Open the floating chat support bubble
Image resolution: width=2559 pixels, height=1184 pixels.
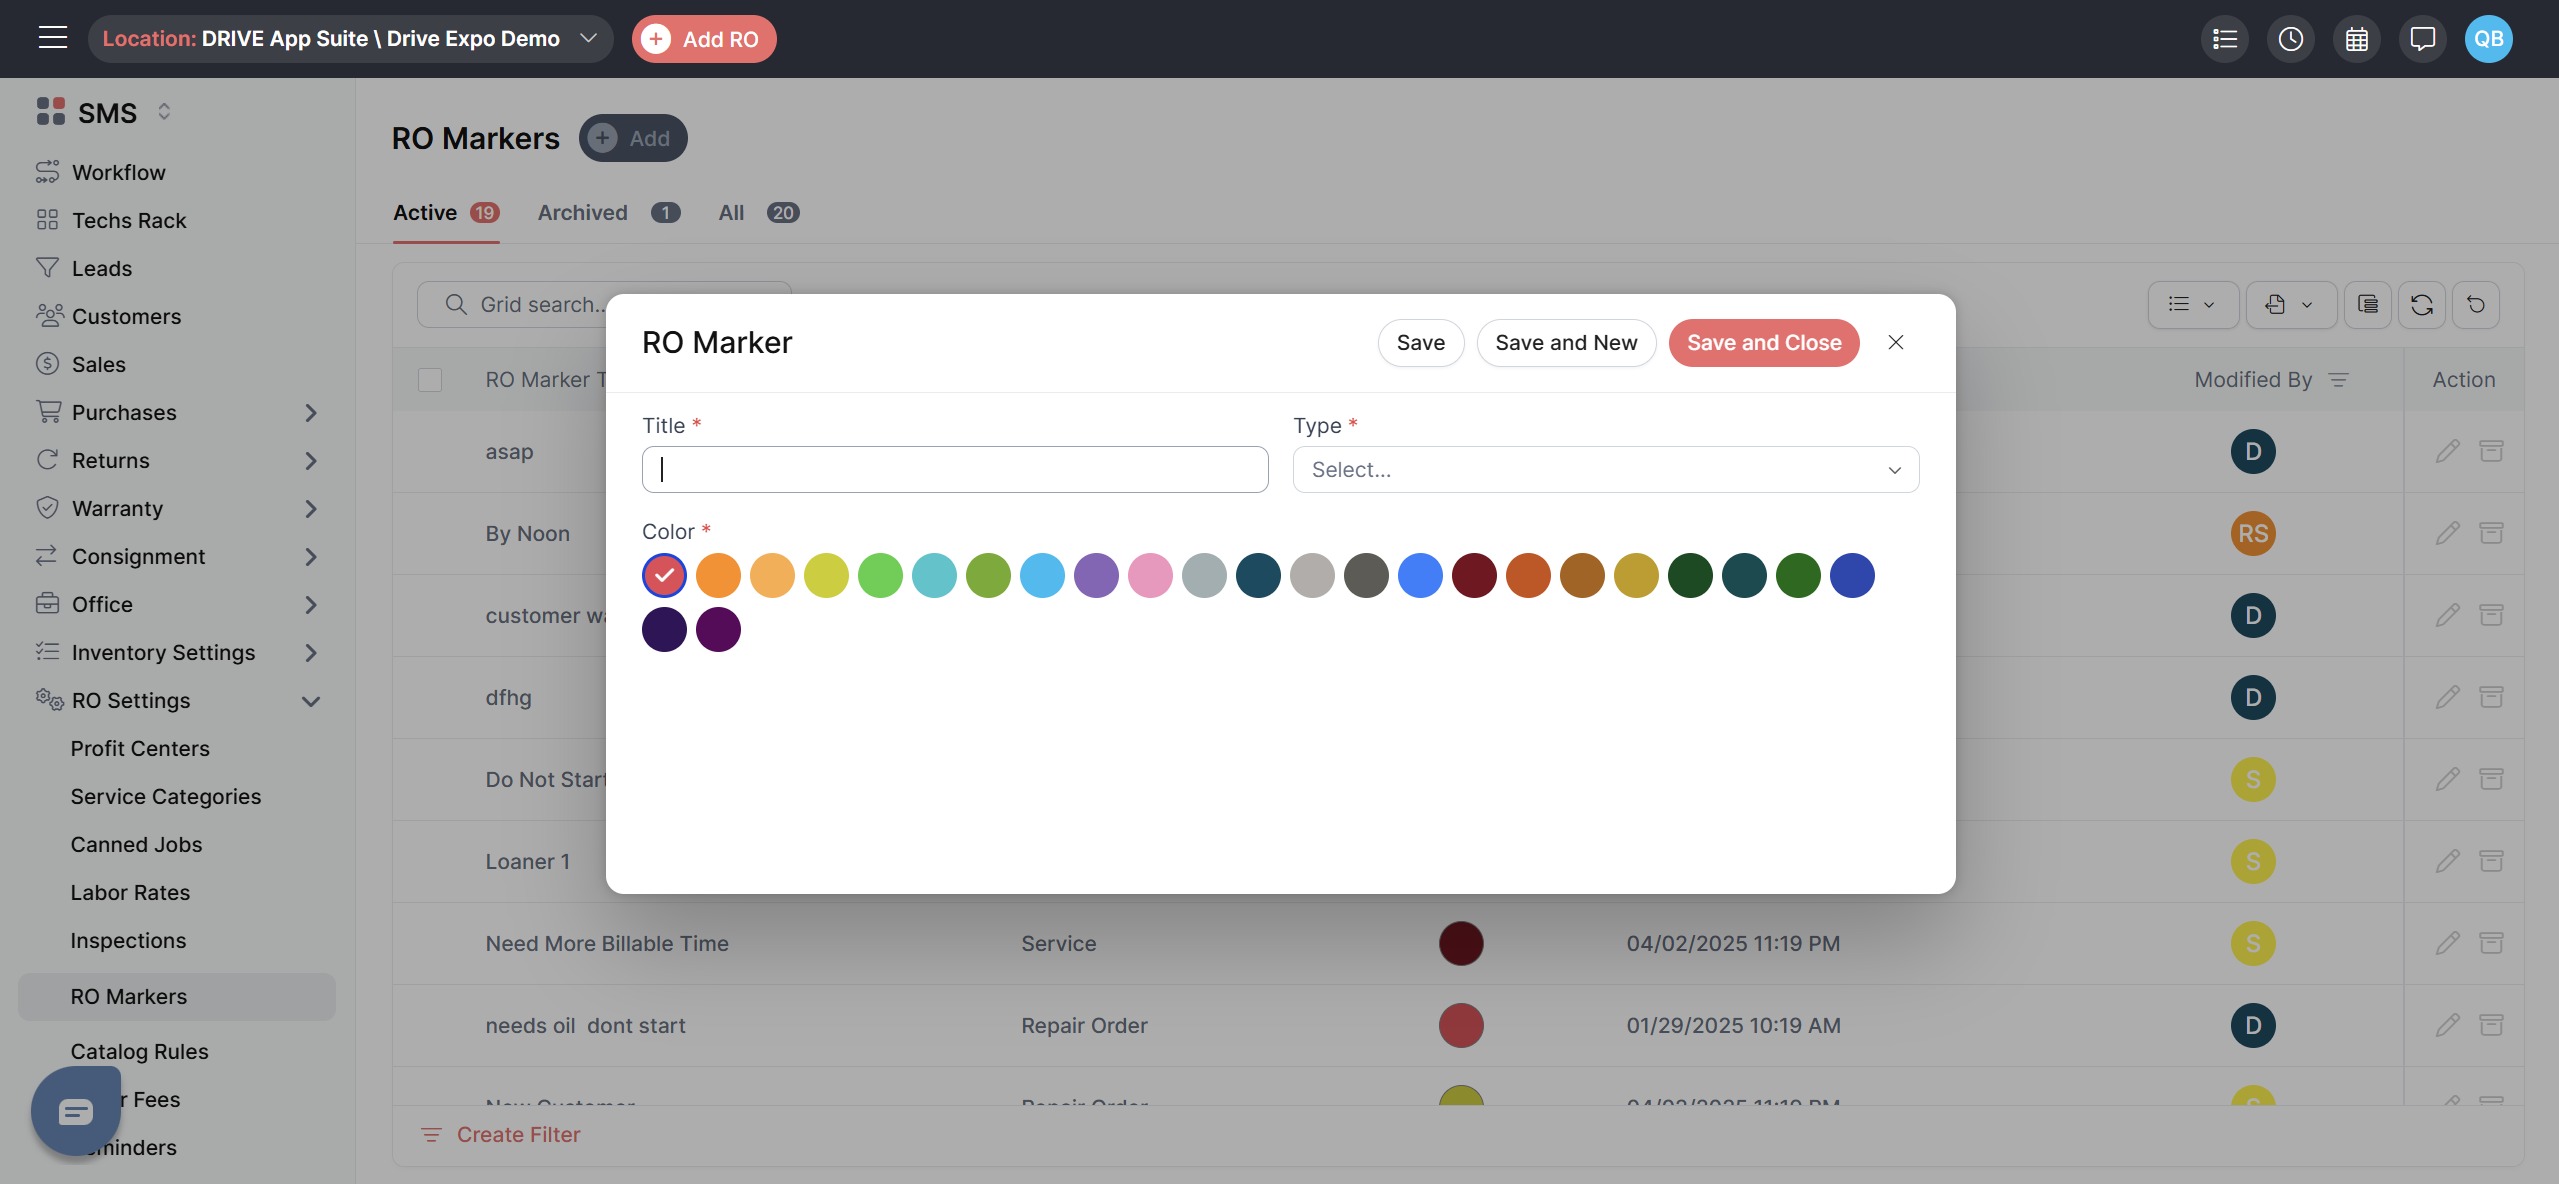[76, 1111]
